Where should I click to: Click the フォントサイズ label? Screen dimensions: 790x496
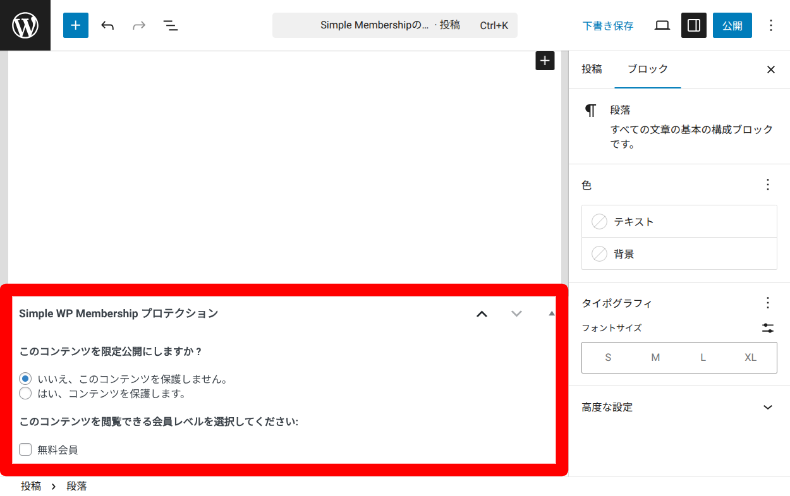point(612,328)
